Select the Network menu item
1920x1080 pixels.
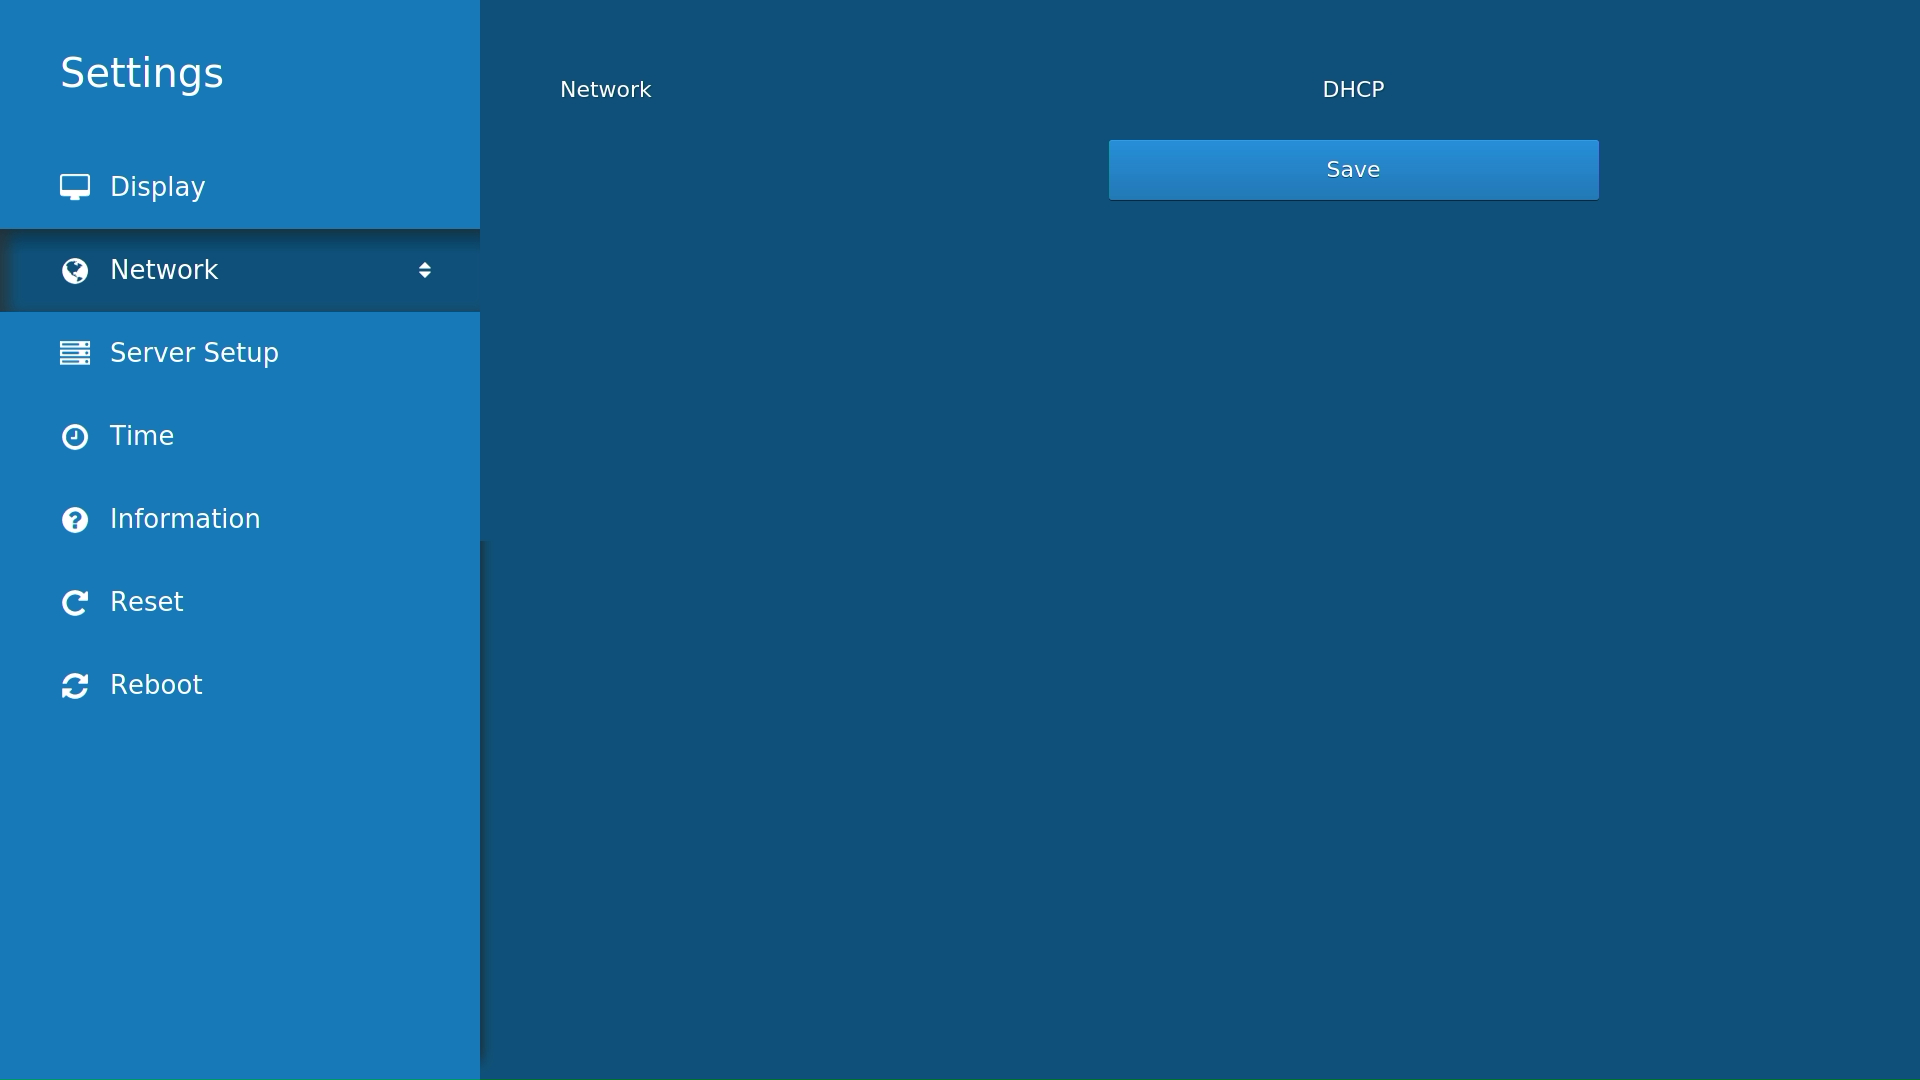pos(240,270)
